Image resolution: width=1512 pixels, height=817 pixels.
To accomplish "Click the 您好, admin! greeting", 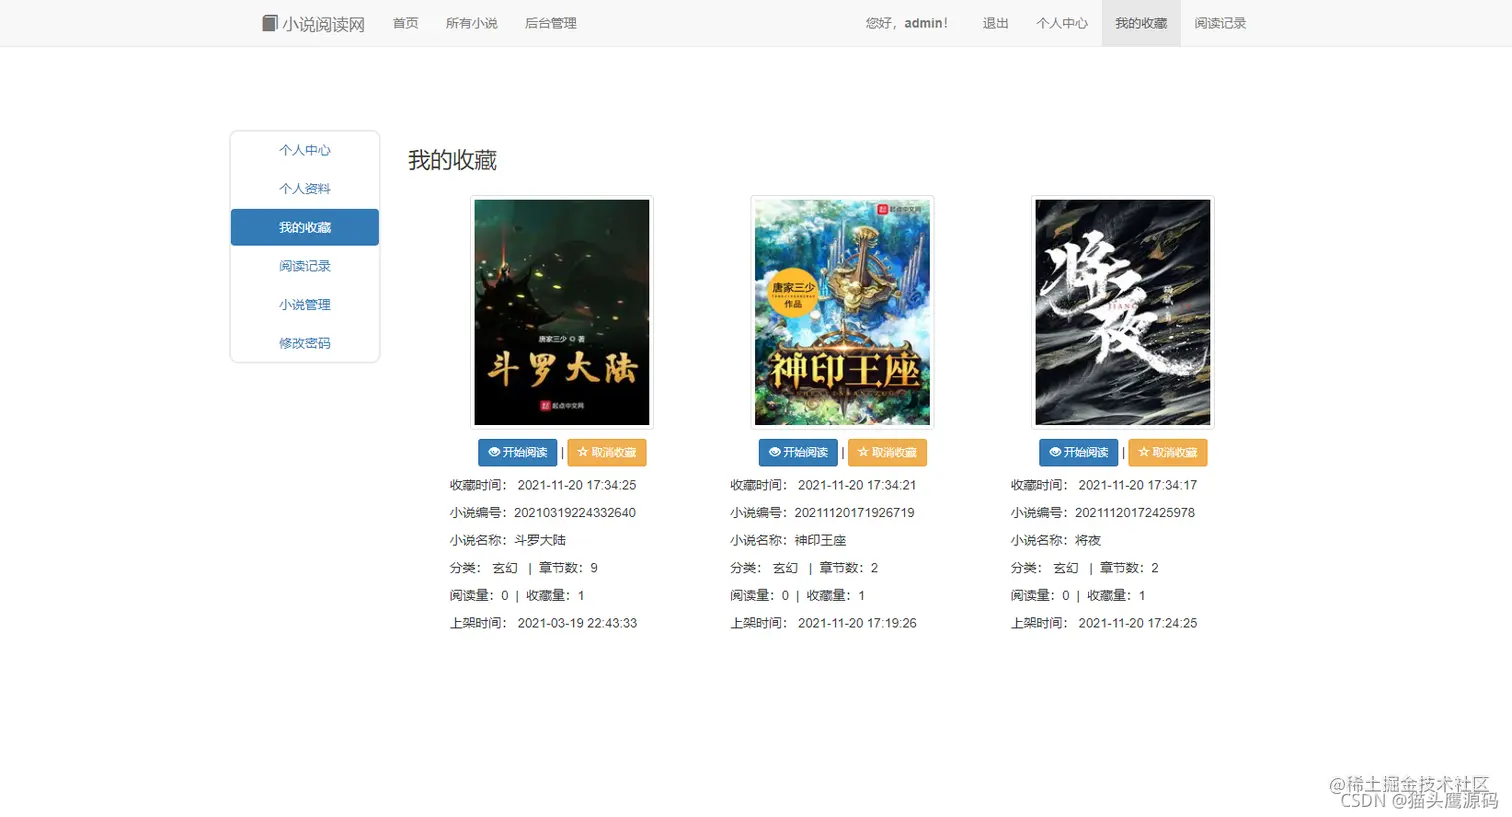I will [x=907, y=23].
